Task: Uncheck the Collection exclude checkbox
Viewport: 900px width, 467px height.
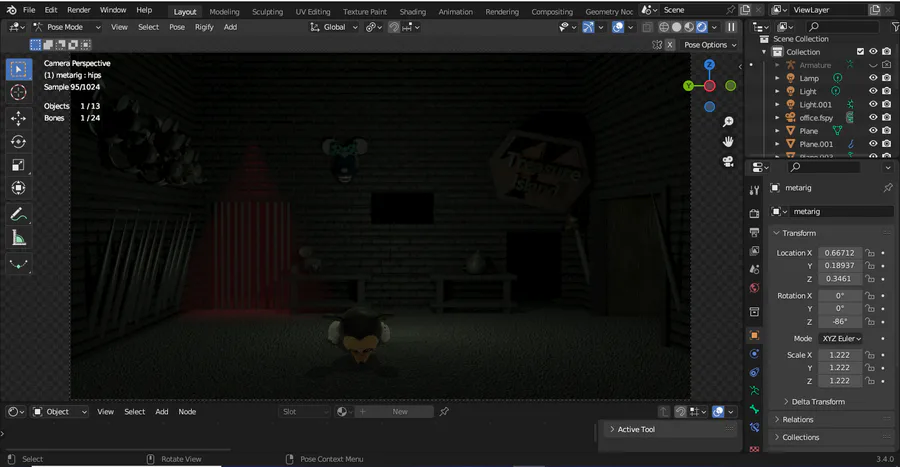Action: pyautogui.click(x=860, y=52)
